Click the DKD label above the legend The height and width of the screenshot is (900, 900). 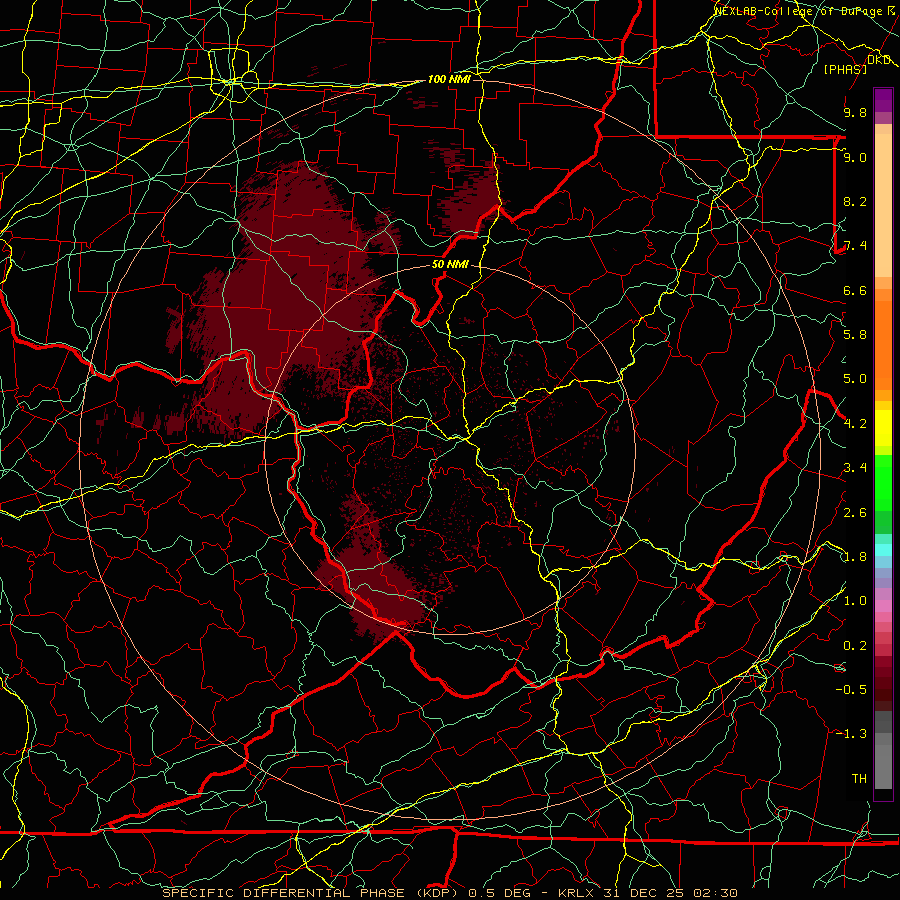[879, 60]
